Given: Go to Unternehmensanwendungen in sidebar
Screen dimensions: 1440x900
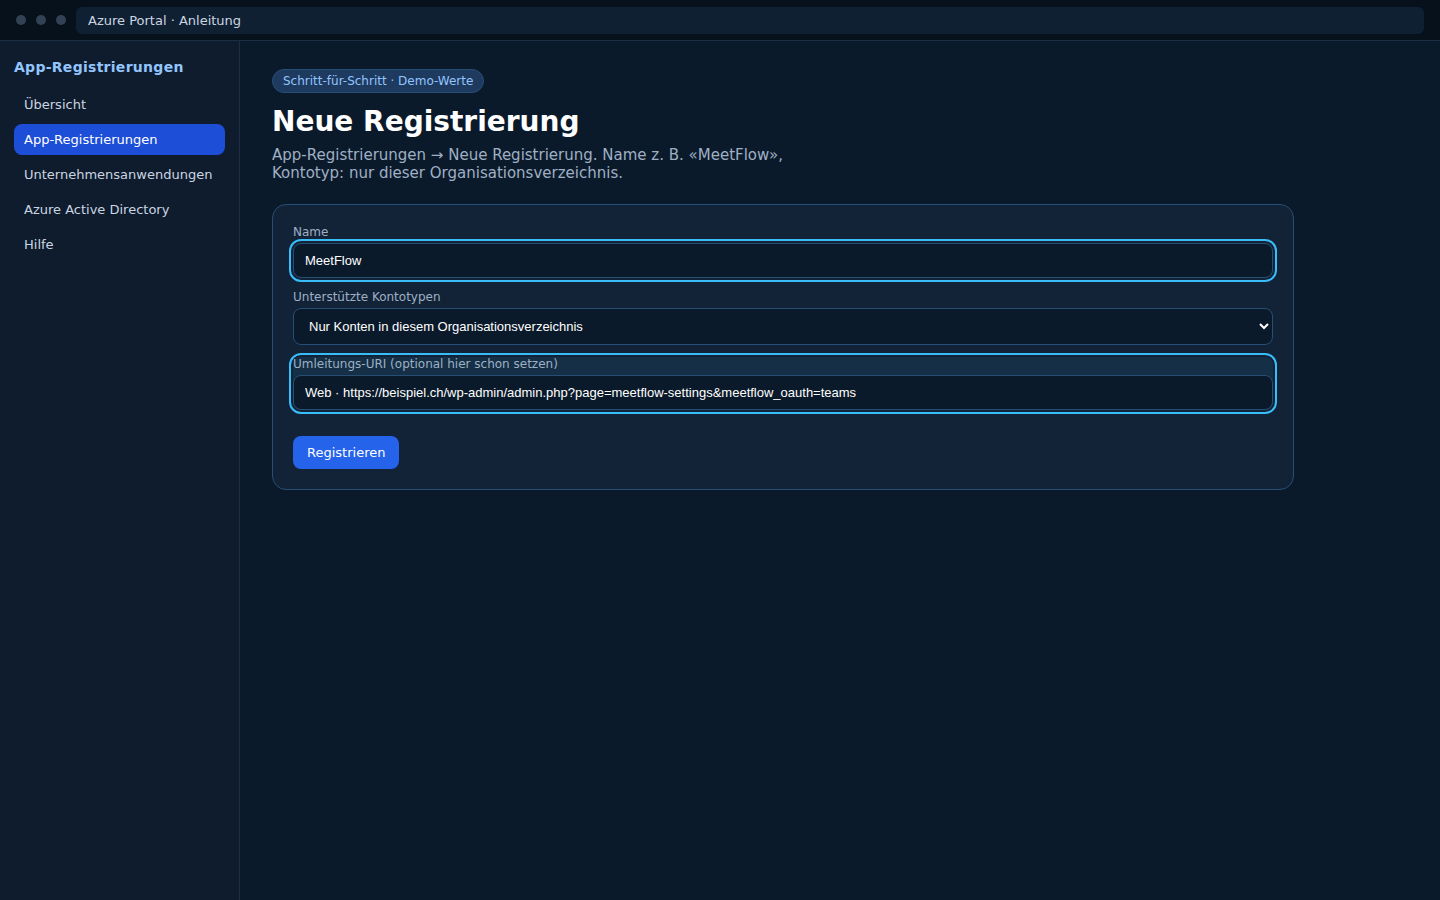Looking at the screenshot, I should (x=119, y=174).
